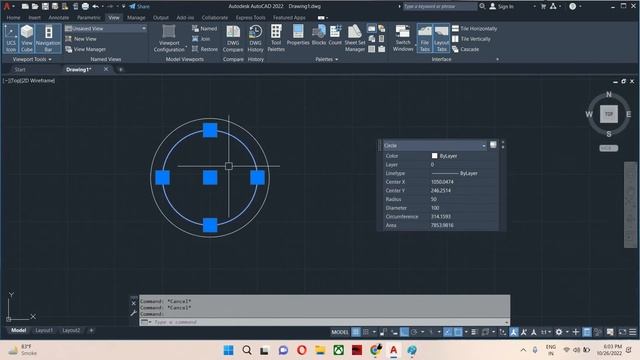Open workspace gear dropdown arrow
The width and height of the screenshot is (640, 360).
click(567, 332)
